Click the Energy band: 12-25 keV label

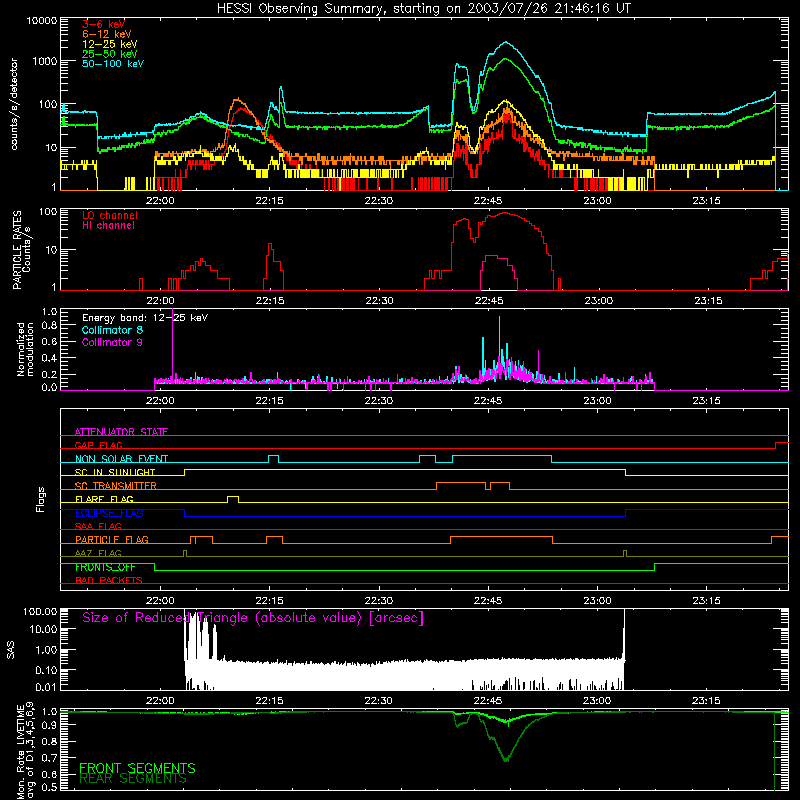click(145, 318)
